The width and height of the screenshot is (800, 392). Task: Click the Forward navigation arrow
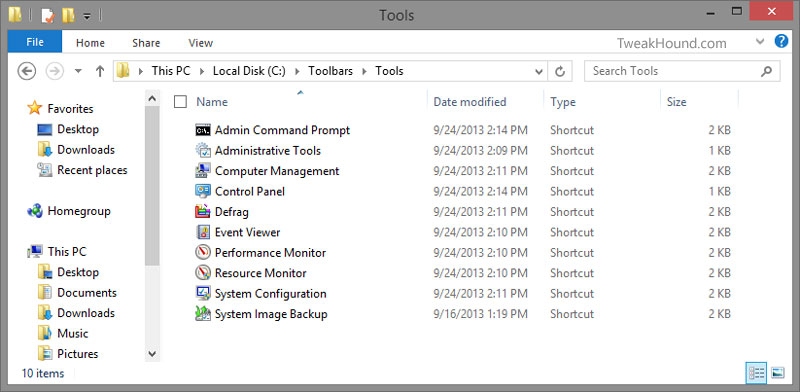54,71
